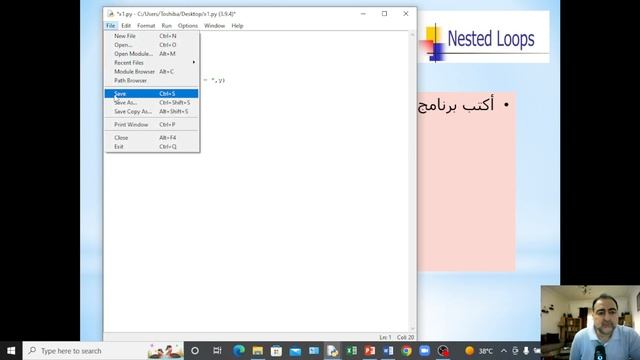Open the Window menu
This screenshot has height=360, width=640.
tap(214, 26)
